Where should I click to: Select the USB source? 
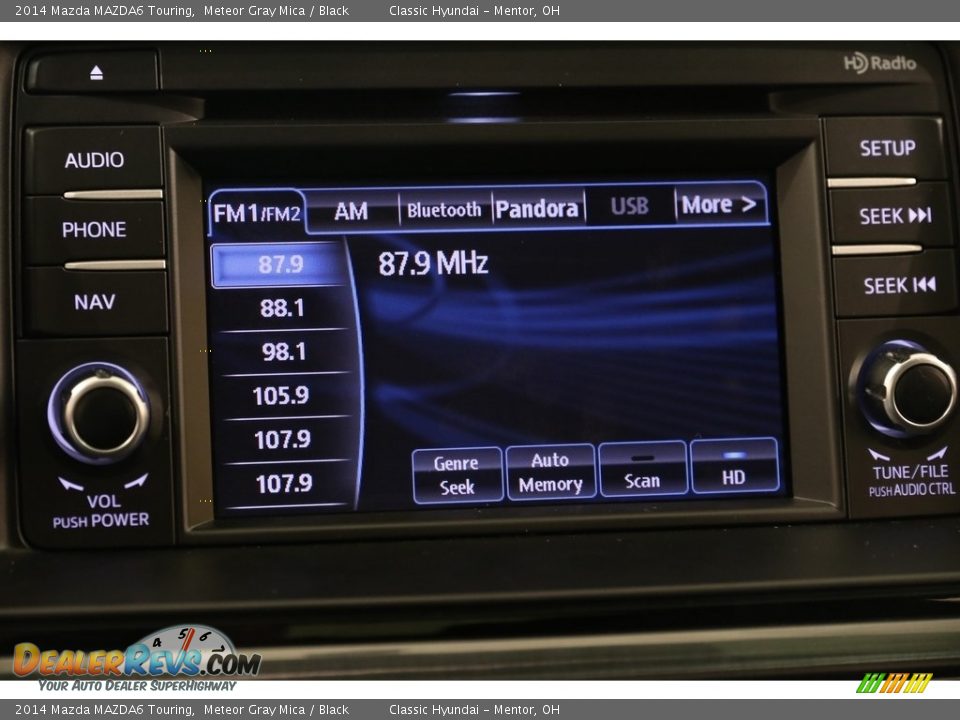coord(631,207)
